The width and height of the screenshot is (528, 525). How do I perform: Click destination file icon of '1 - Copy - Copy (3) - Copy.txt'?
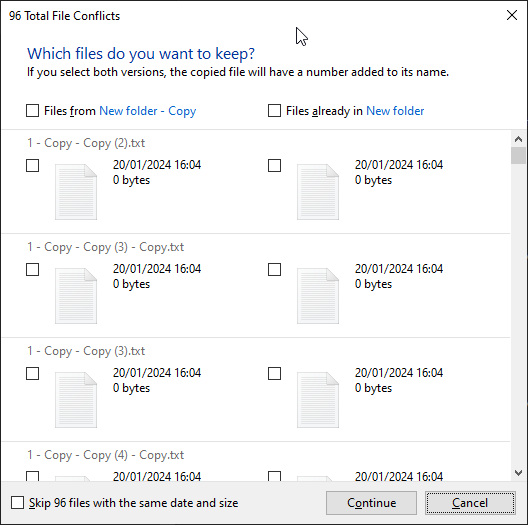(318, 296)
